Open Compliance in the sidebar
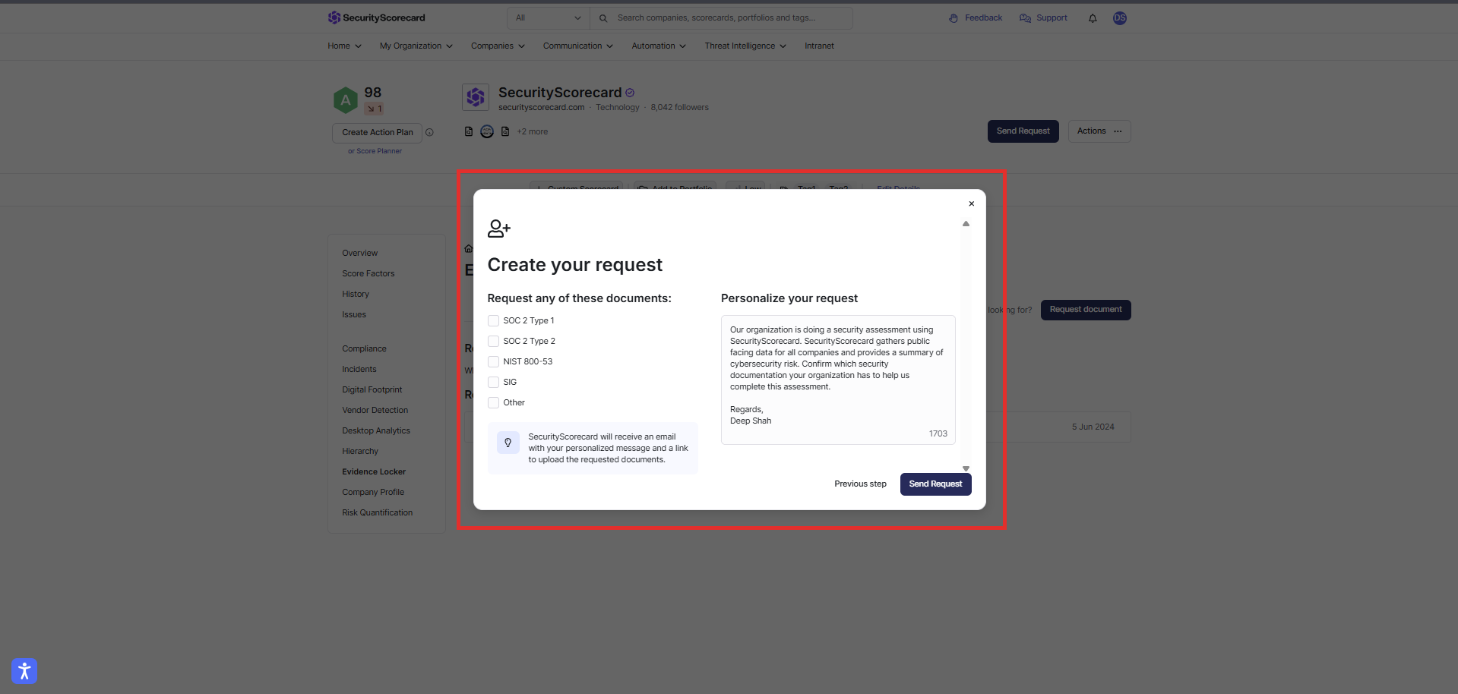Viewport: 1458px width, 694px height. click(364, 349)
